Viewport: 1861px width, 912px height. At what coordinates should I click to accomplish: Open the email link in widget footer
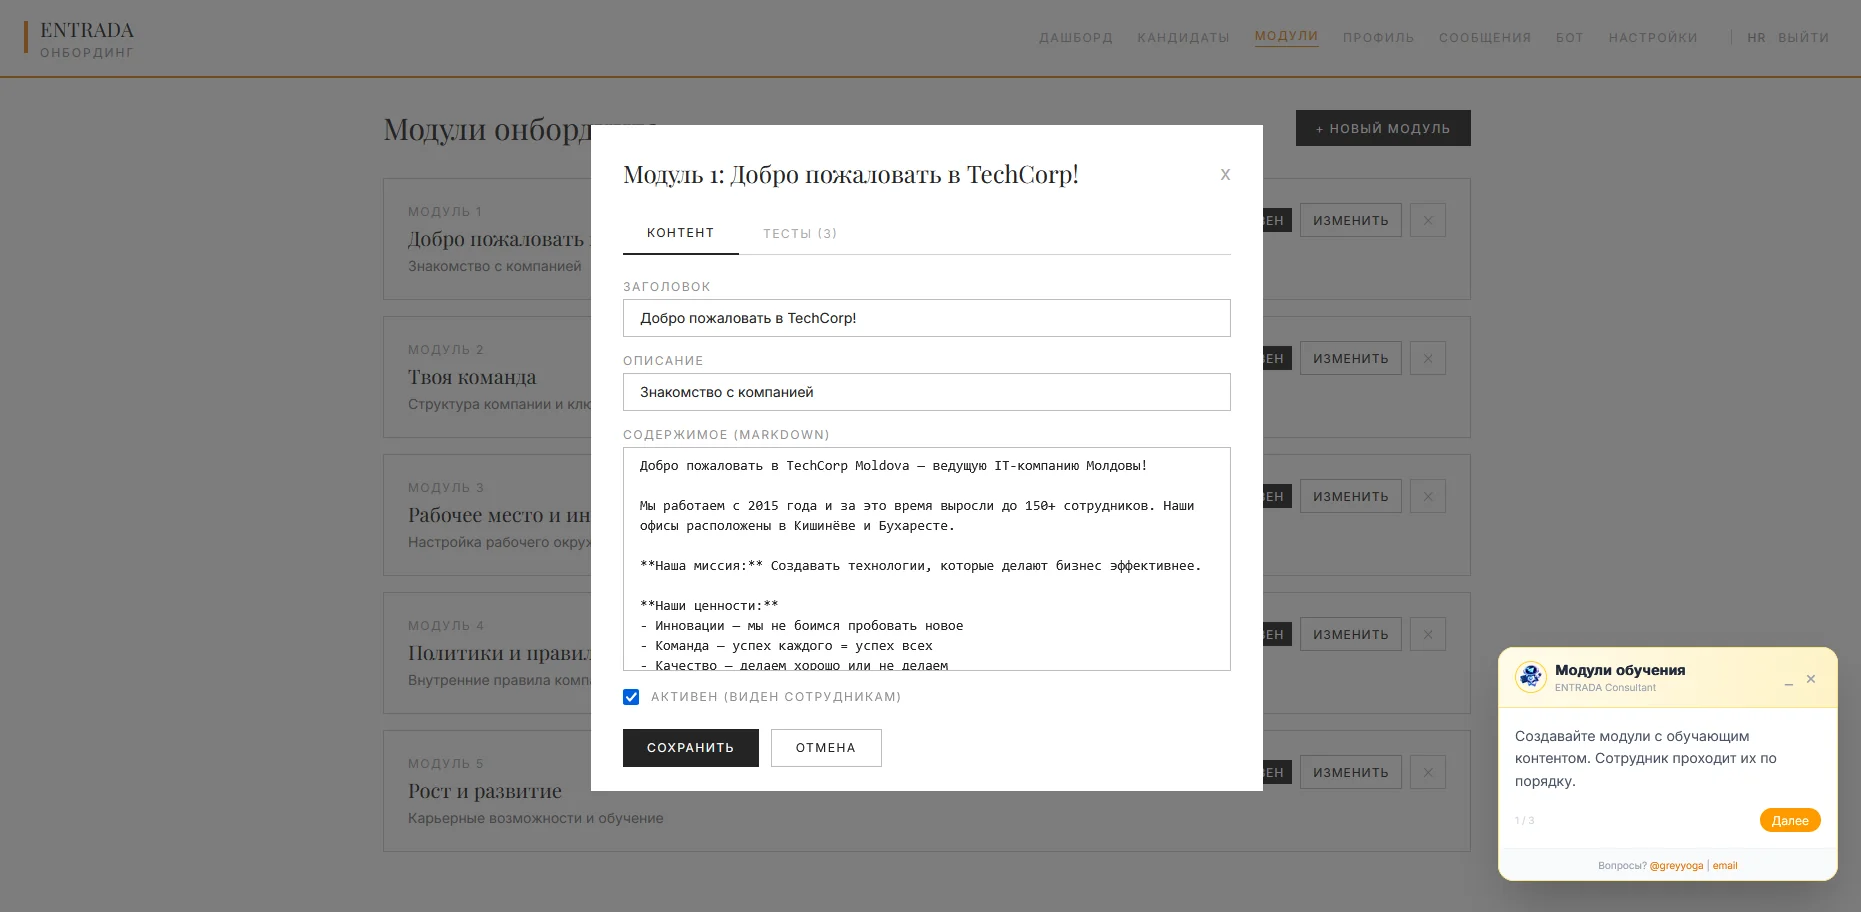[1725, 866]
